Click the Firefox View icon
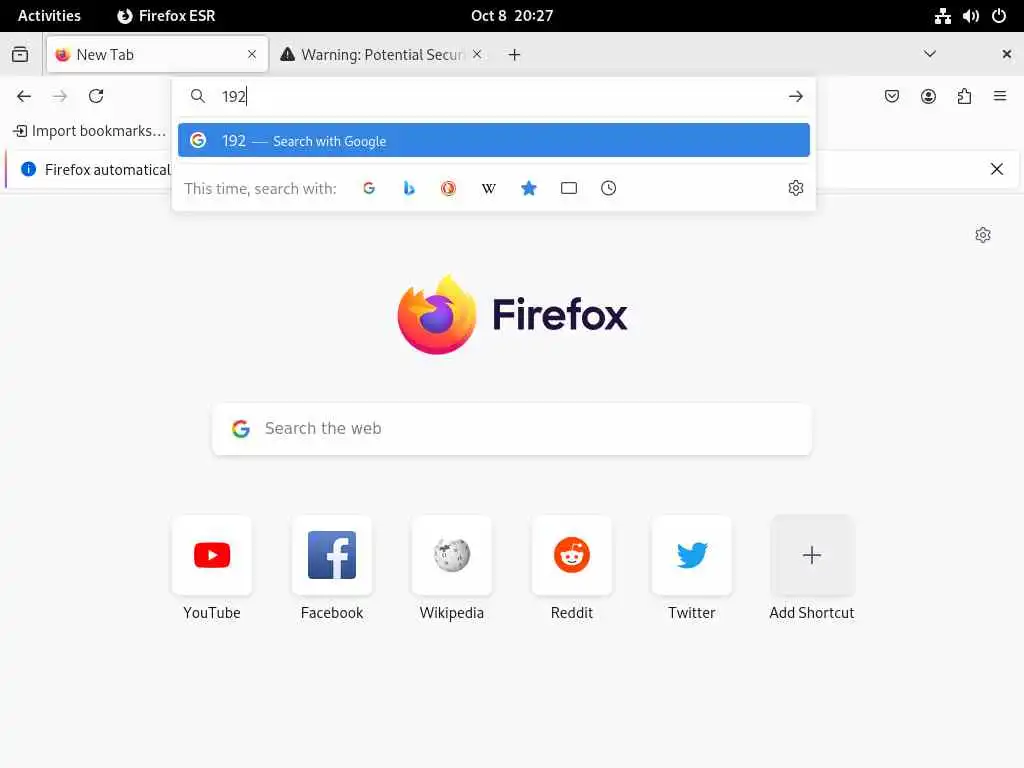 click(x=20, y=55)
